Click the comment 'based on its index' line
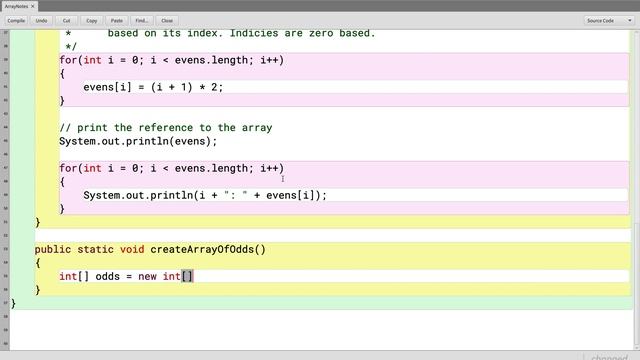The height and width of the screenshot is (360, 640). 241,33
